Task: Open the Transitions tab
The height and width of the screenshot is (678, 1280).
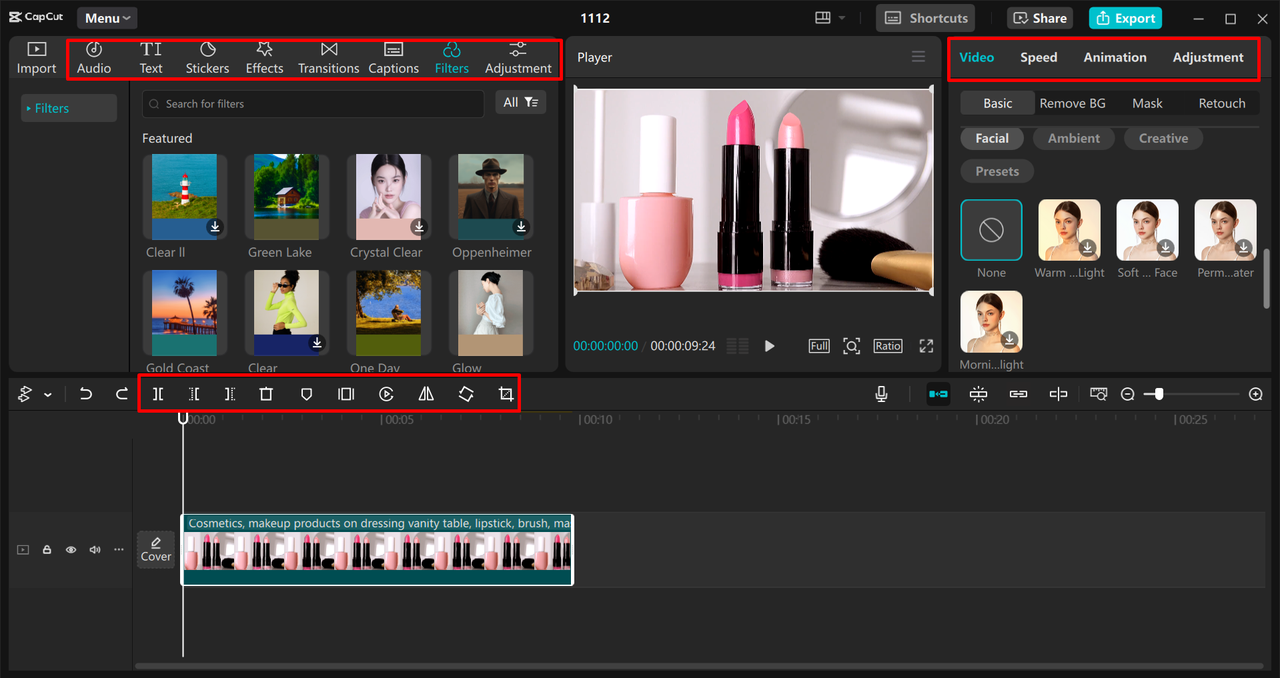Action: click(x=328, y=58)
